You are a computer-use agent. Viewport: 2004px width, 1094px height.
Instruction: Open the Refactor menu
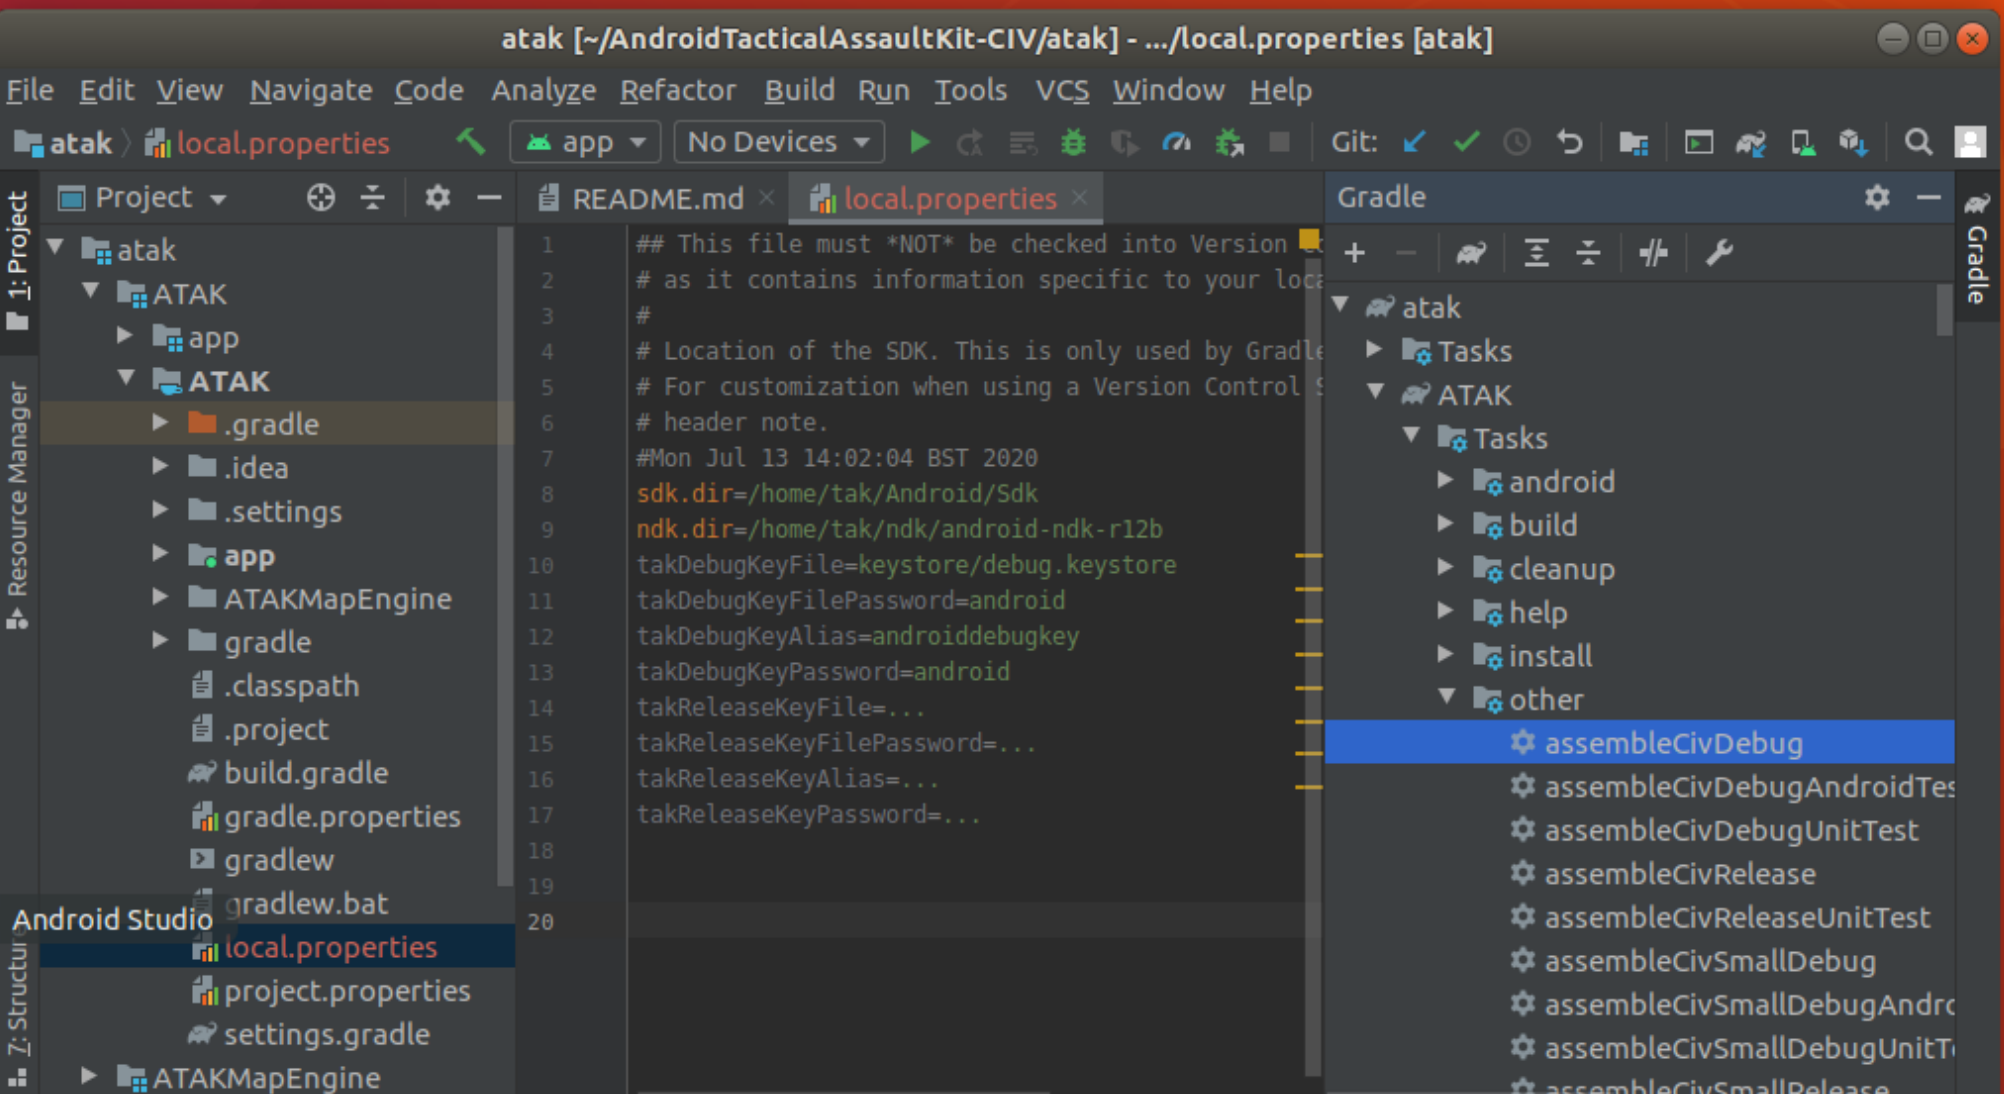click(x=678, y=90)
